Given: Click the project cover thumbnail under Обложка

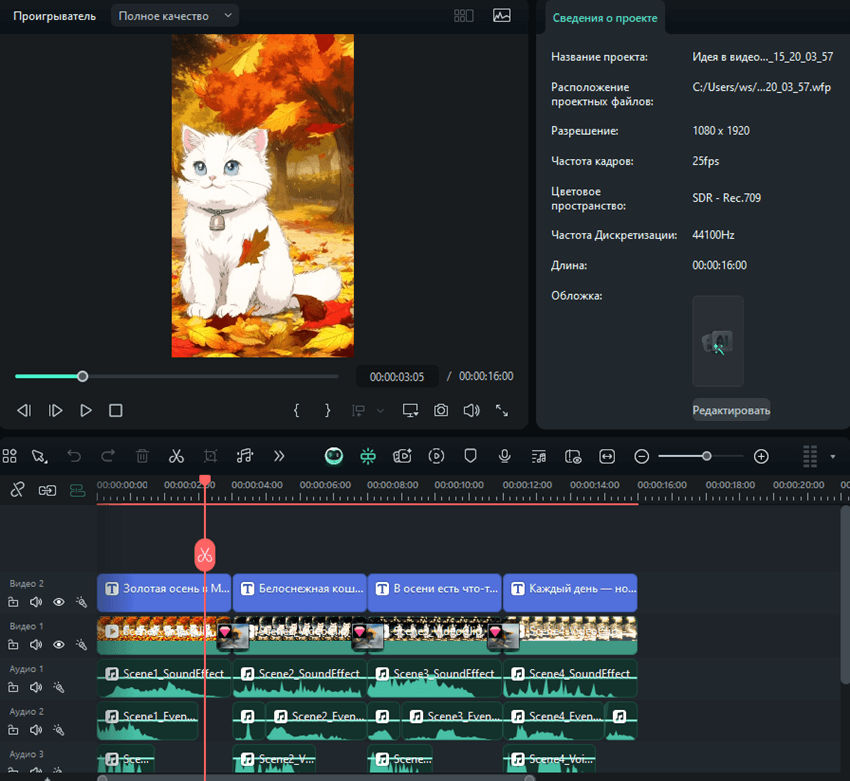Looking at the screenshot, I should (718, 341).
